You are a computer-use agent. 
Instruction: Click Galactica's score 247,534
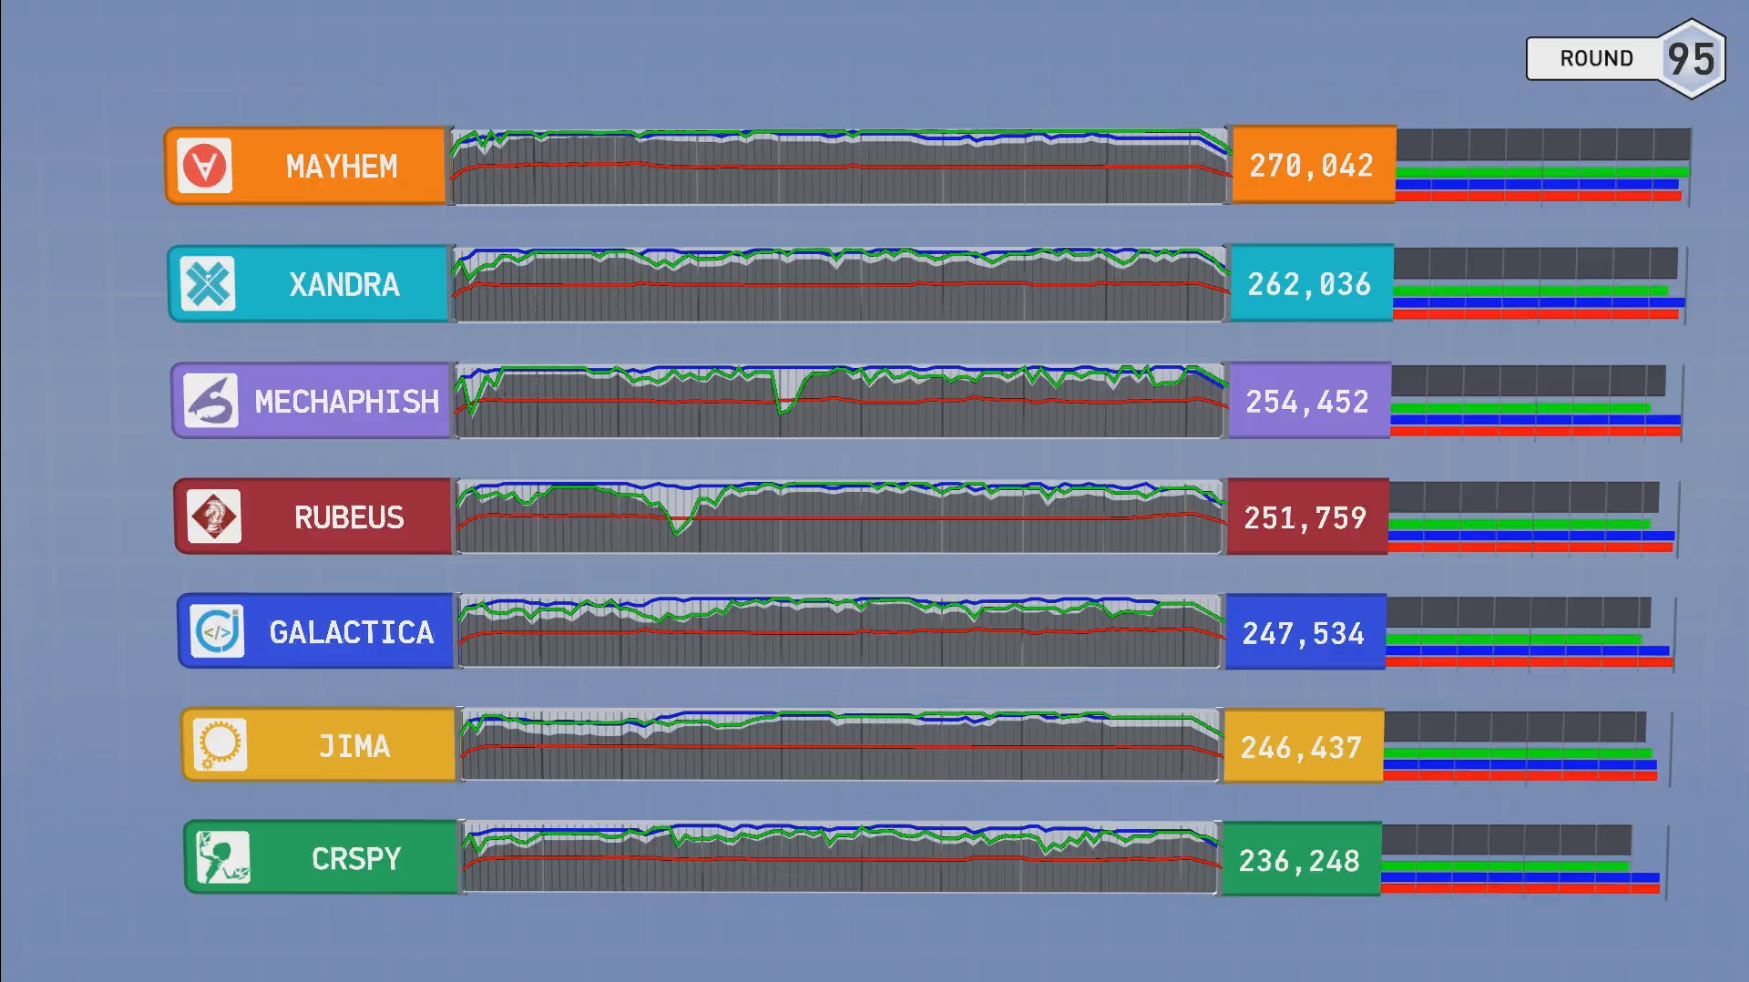click(x=1303, y=634)
